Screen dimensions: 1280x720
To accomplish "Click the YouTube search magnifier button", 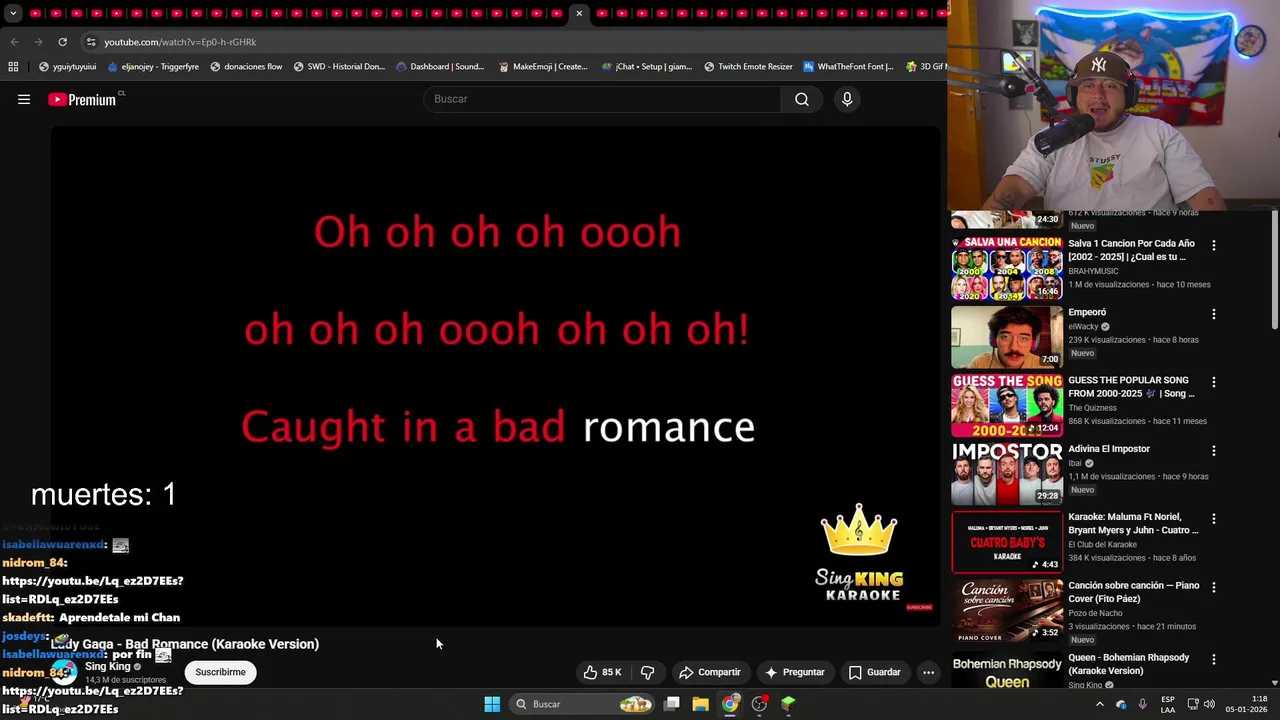I will (x=802, y=99).
